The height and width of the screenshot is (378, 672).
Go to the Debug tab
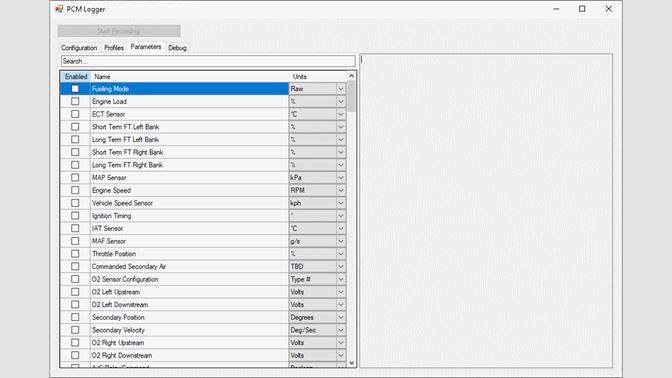(x=177, y=48)
